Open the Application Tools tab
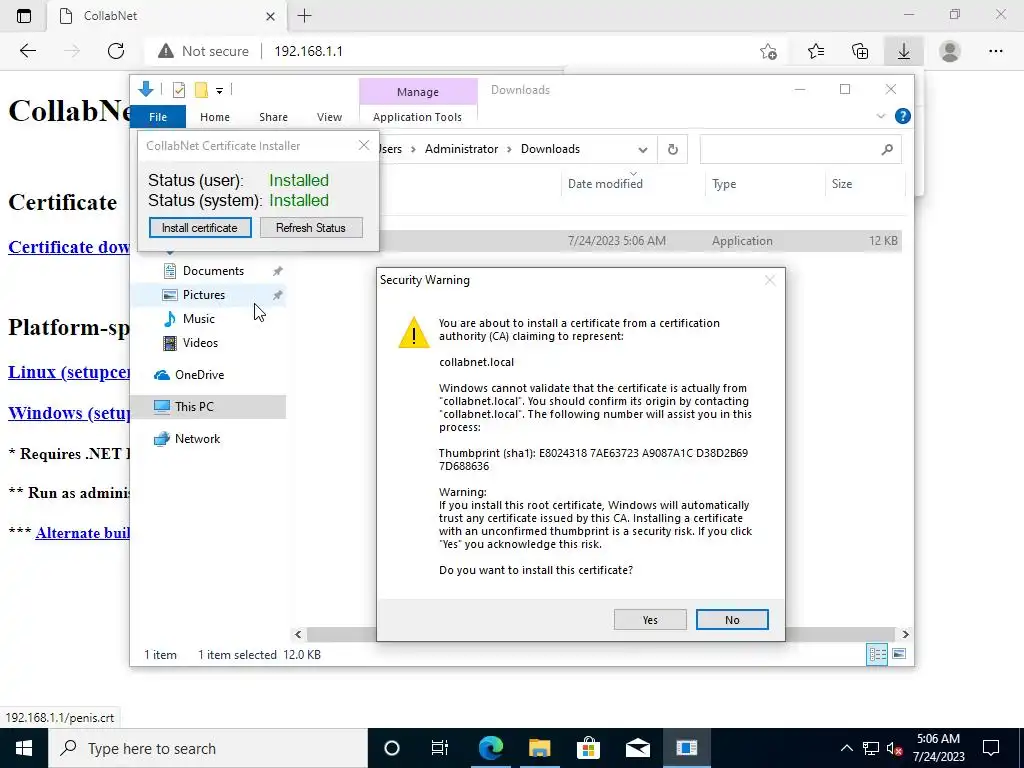Screen dimensions: 1024x768 coord(417,117)
